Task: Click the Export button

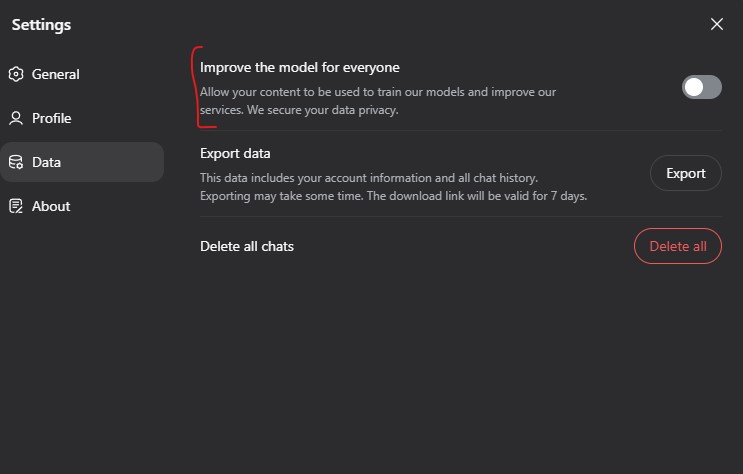Action: click(686, 173)
